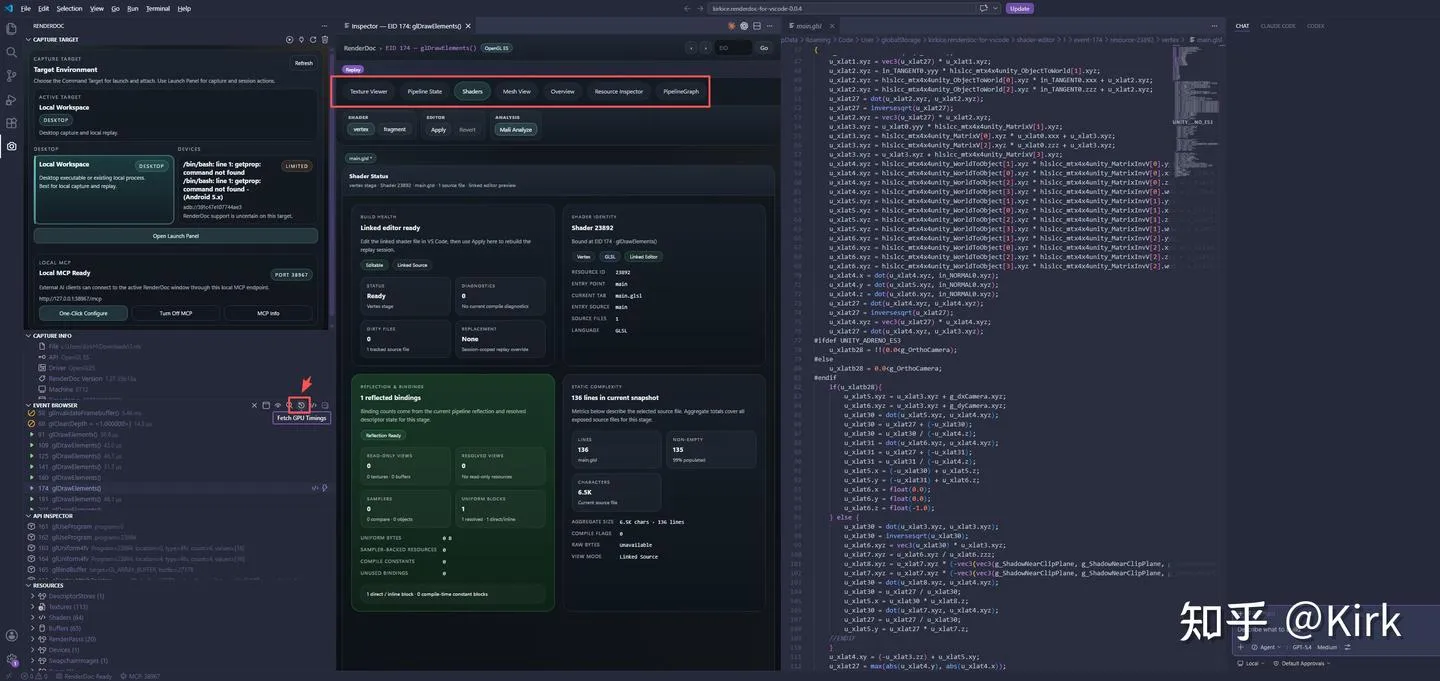Open the Selection menu
This screenshot has height=681, width=1440.
click(x=69, y=8)
